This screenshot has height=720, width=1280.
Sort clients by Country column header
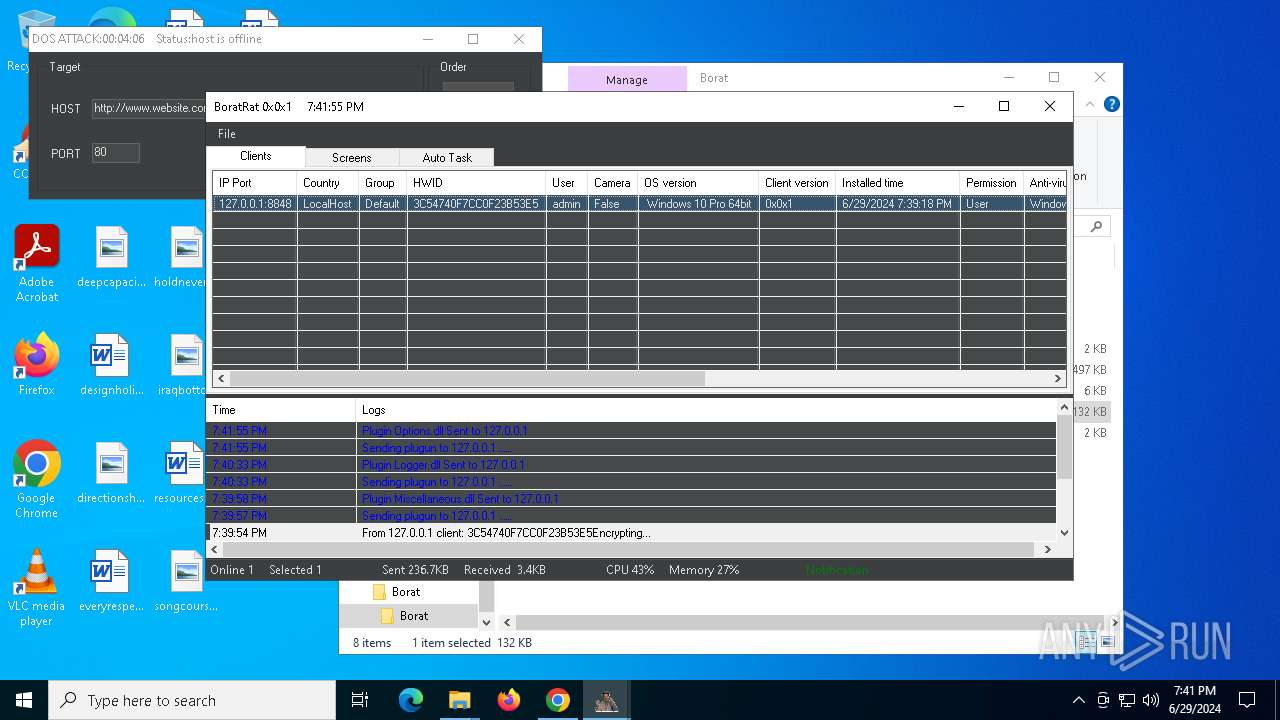(327, 183)
